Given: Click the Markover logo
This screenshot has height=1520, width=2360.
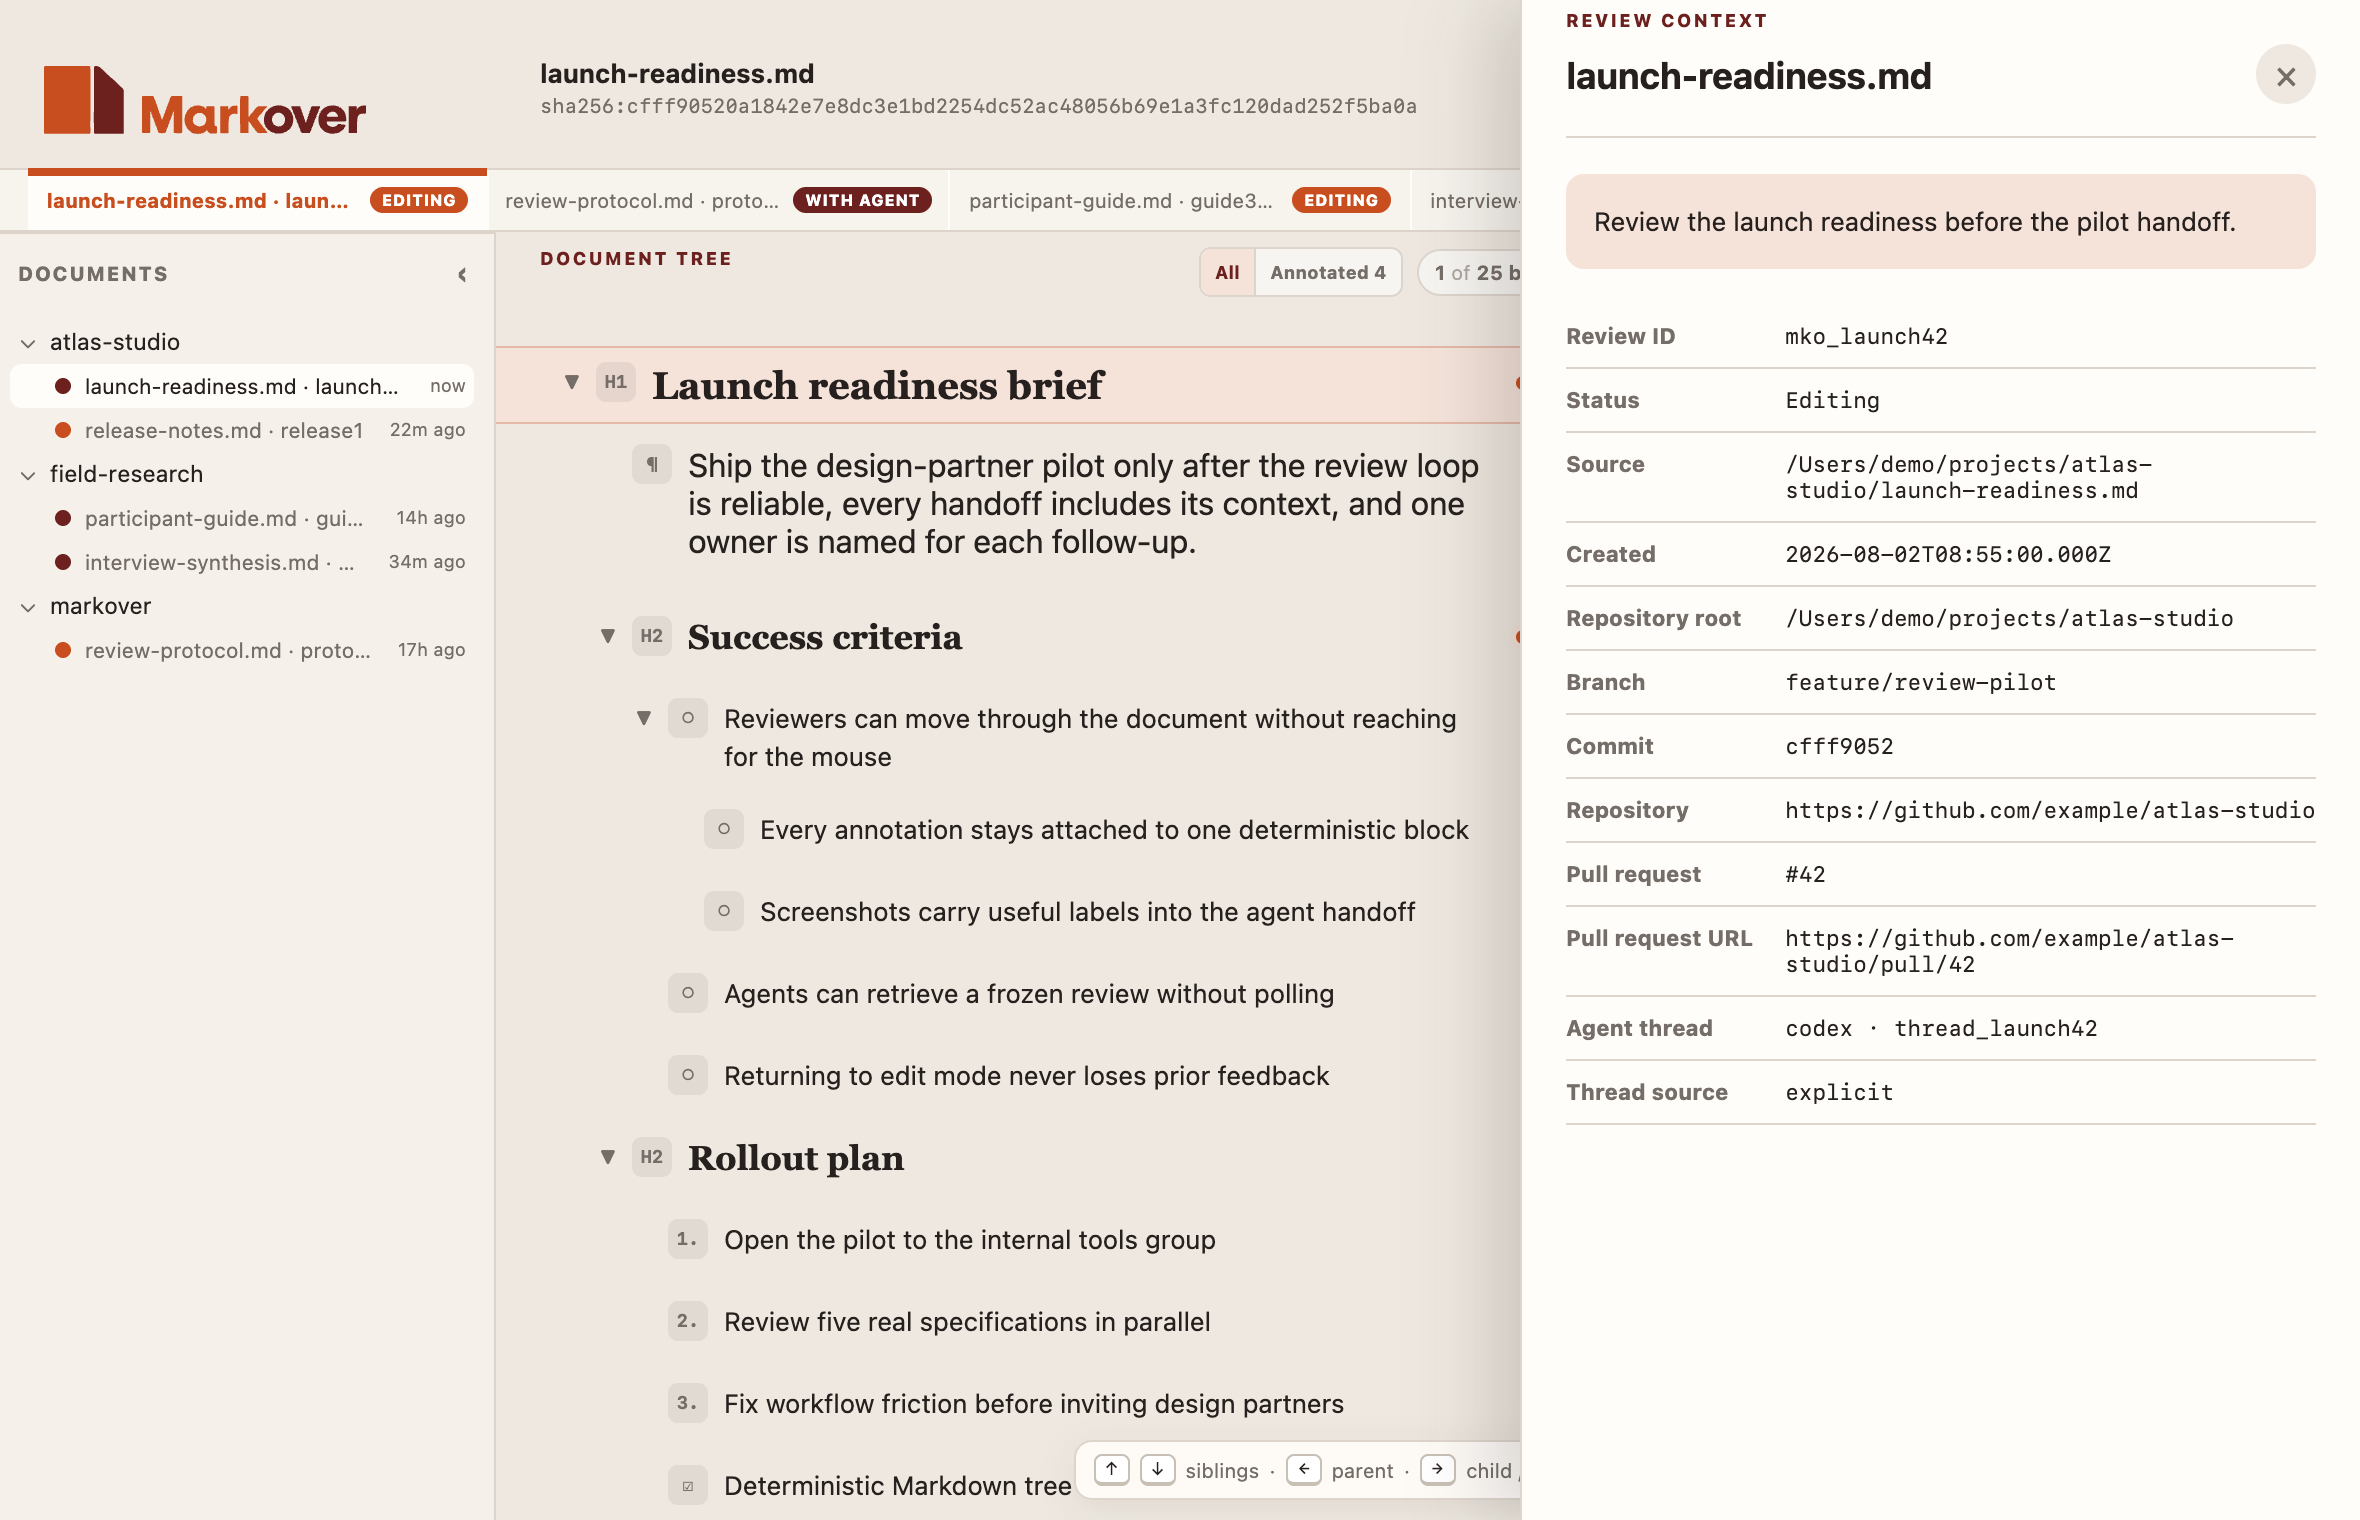Looking at the screenshot, I should 205,101.
